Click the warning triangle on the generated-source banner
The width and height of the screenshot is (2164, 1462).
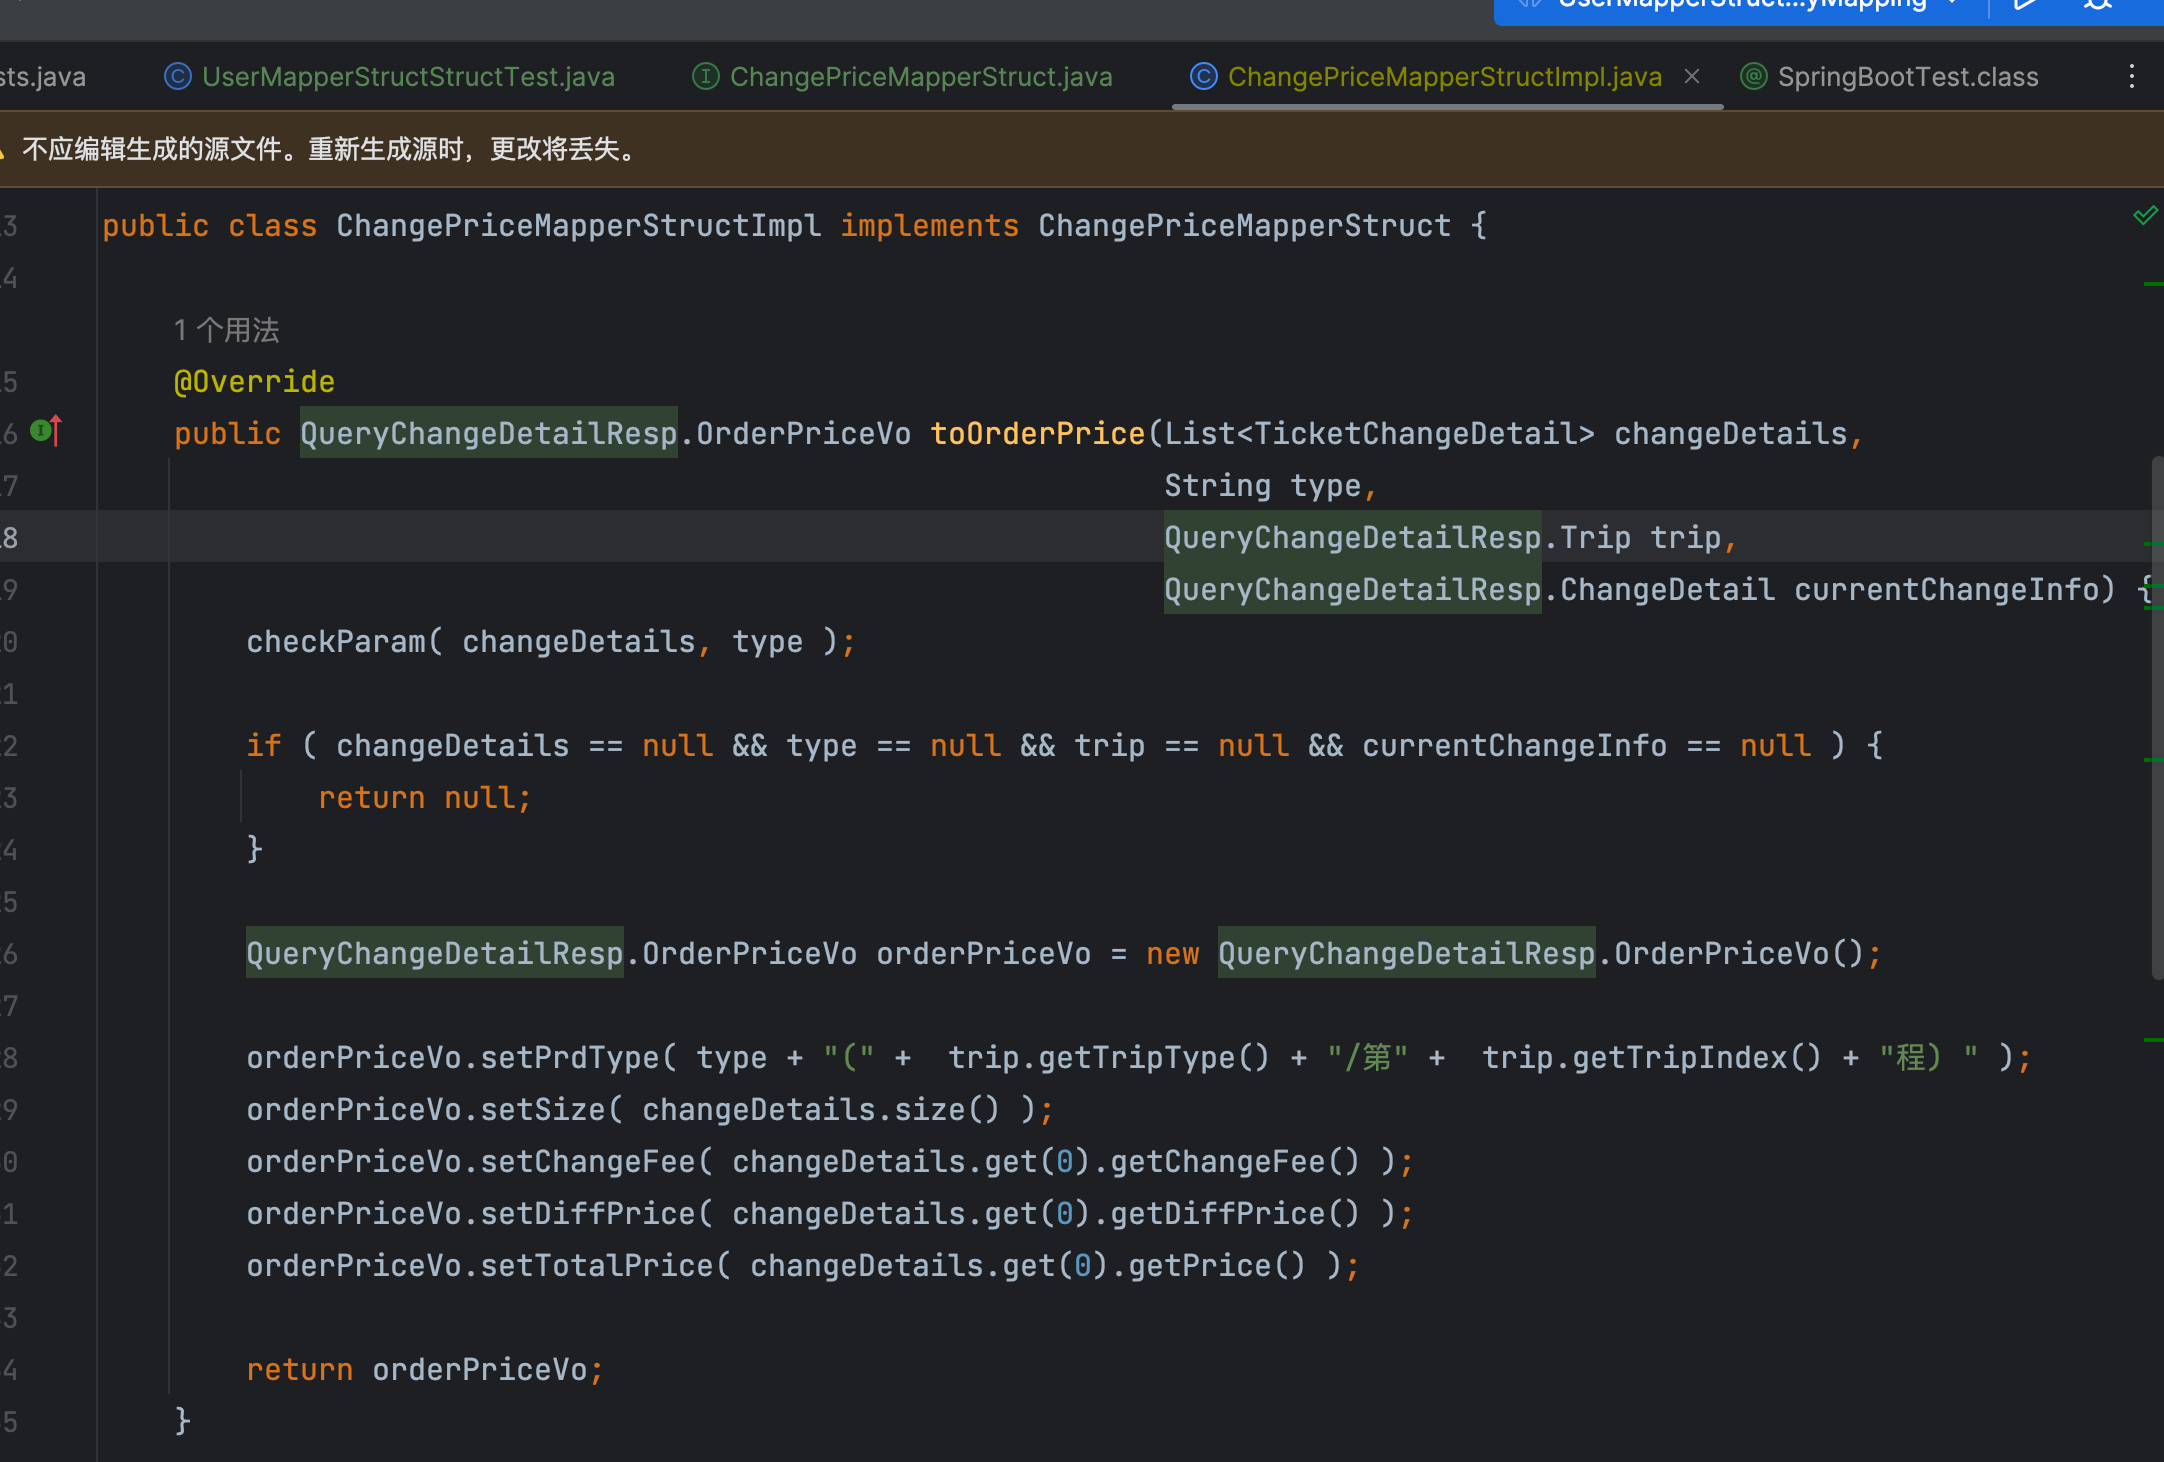(3, 150)
